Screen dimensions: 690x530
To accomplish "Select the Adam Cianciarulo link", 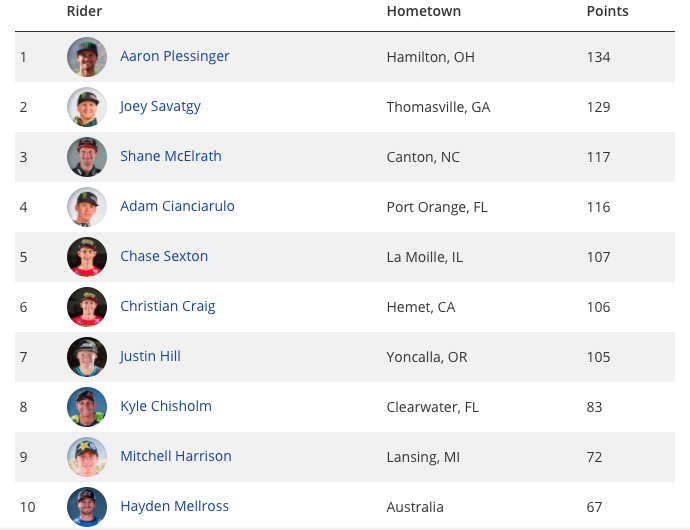I will 177,206.
